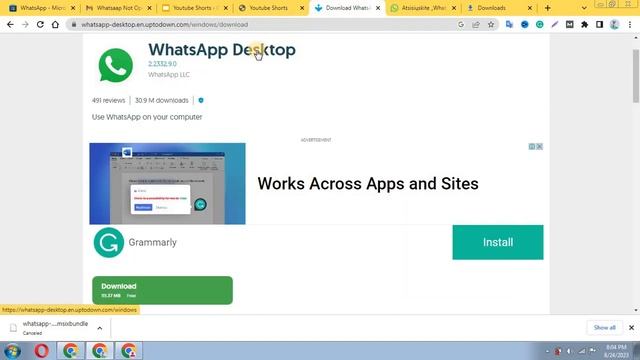Switch to the Atsisiųskite WhatsApp tab
Screen dimensions: 640x360
424,8
